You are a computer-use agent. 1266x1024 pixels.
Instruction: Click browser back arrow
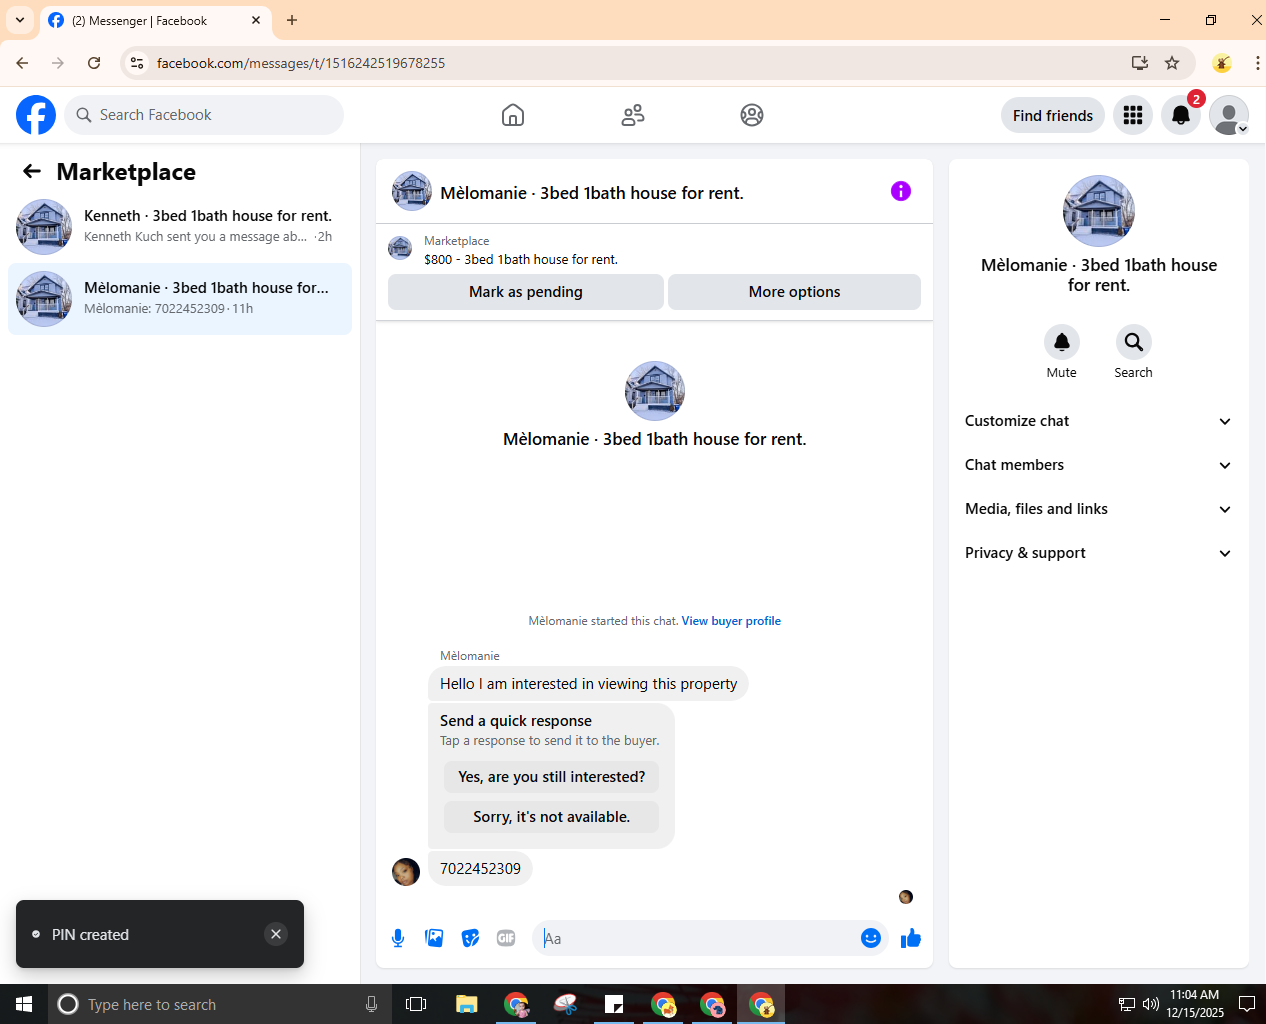pos(22,63)
